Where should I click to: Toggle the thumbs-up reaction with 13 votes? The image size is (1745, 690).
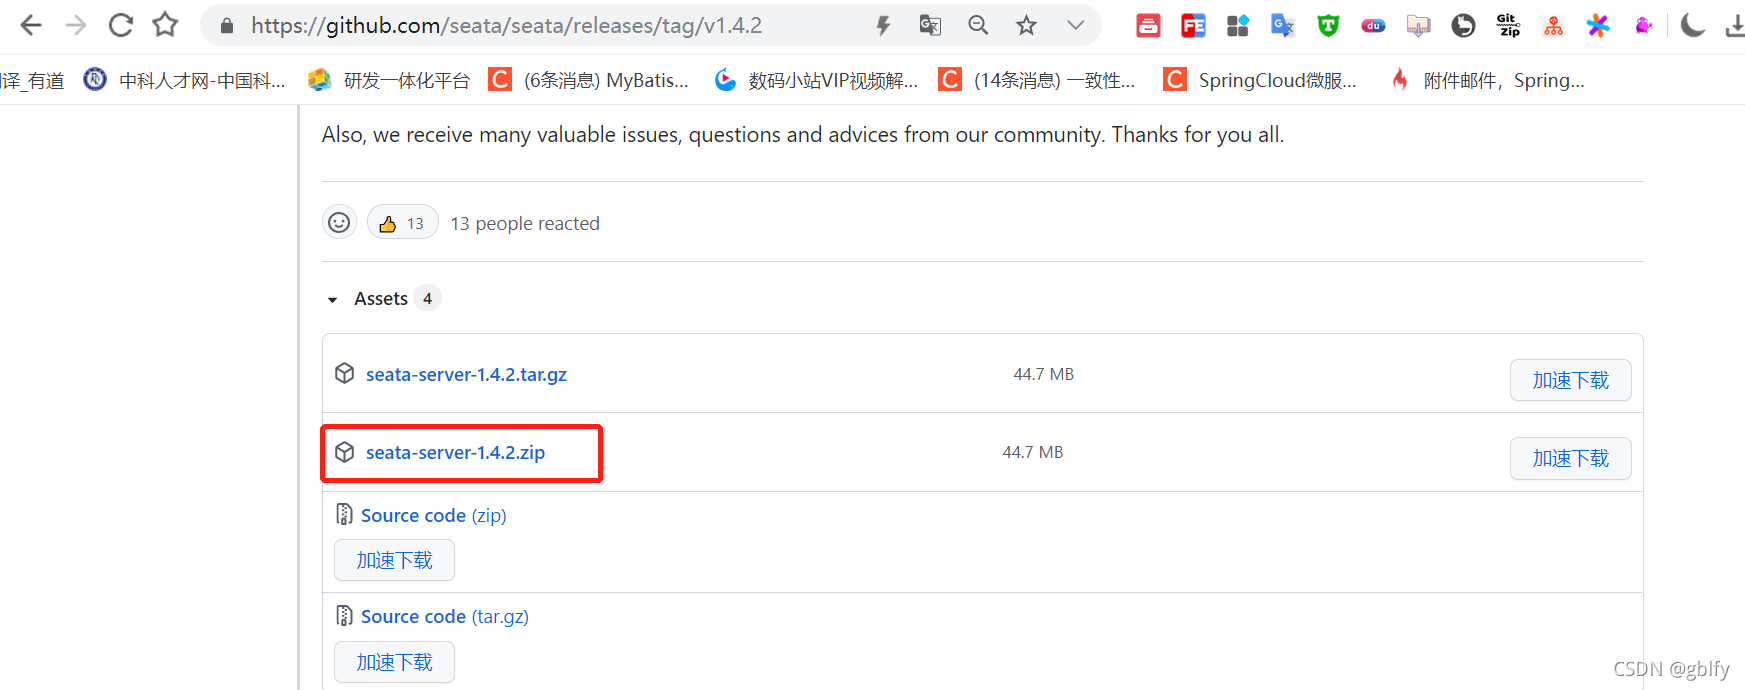tap(402, 223)
